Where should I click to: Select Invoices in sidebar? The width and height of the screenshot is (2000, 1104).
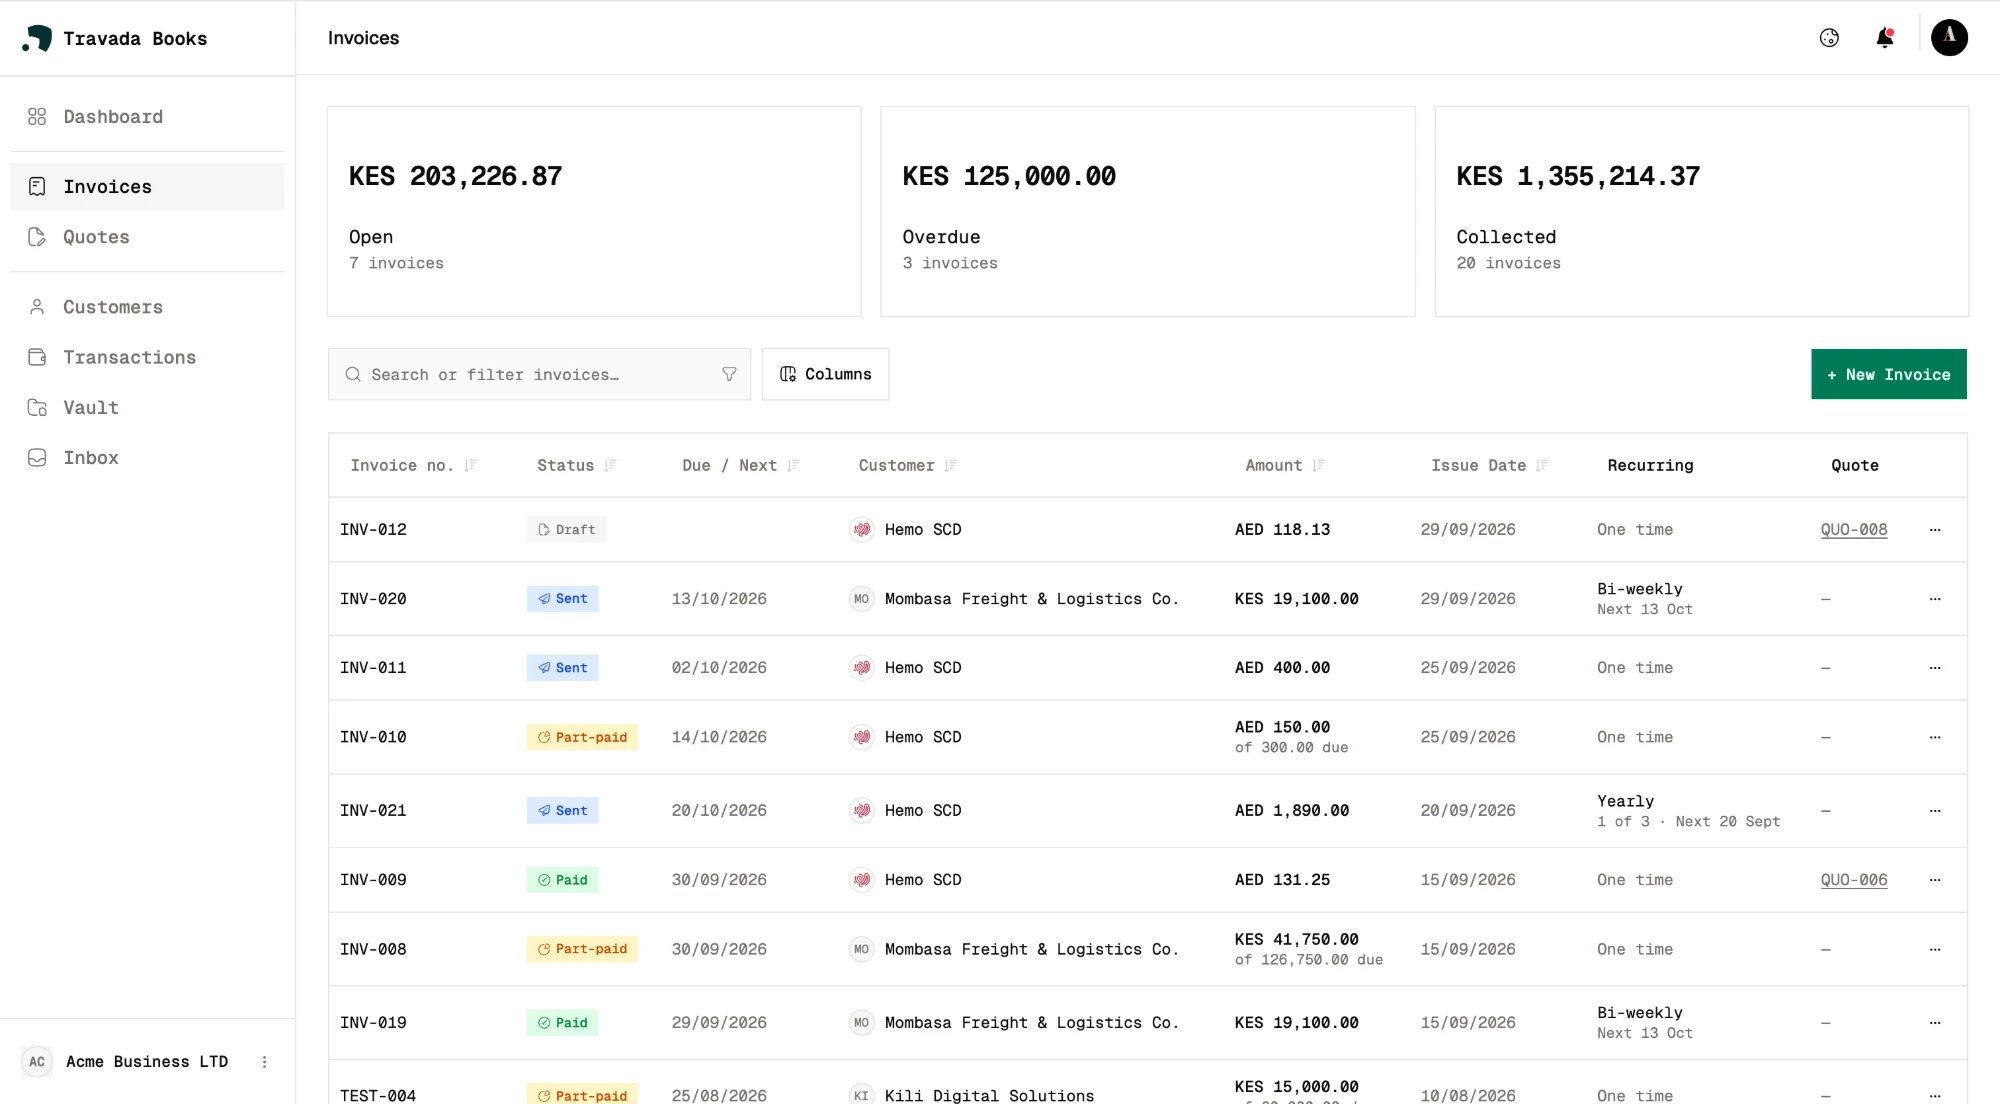click(x=147, y=187)
